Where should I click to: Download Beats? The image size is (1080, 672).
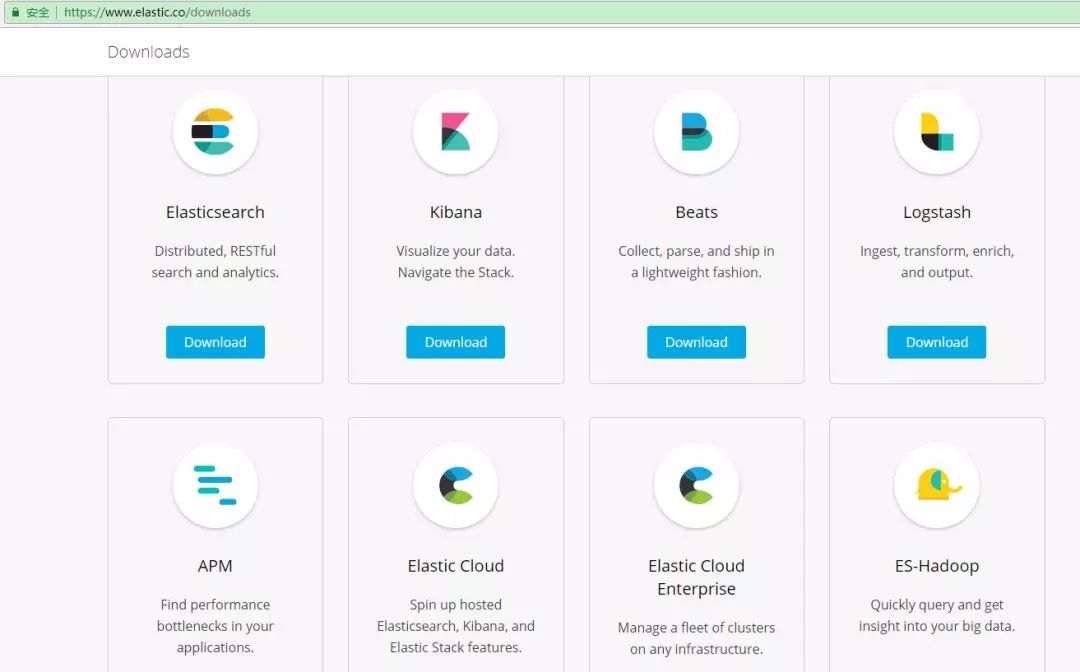[x=696, y=342]
